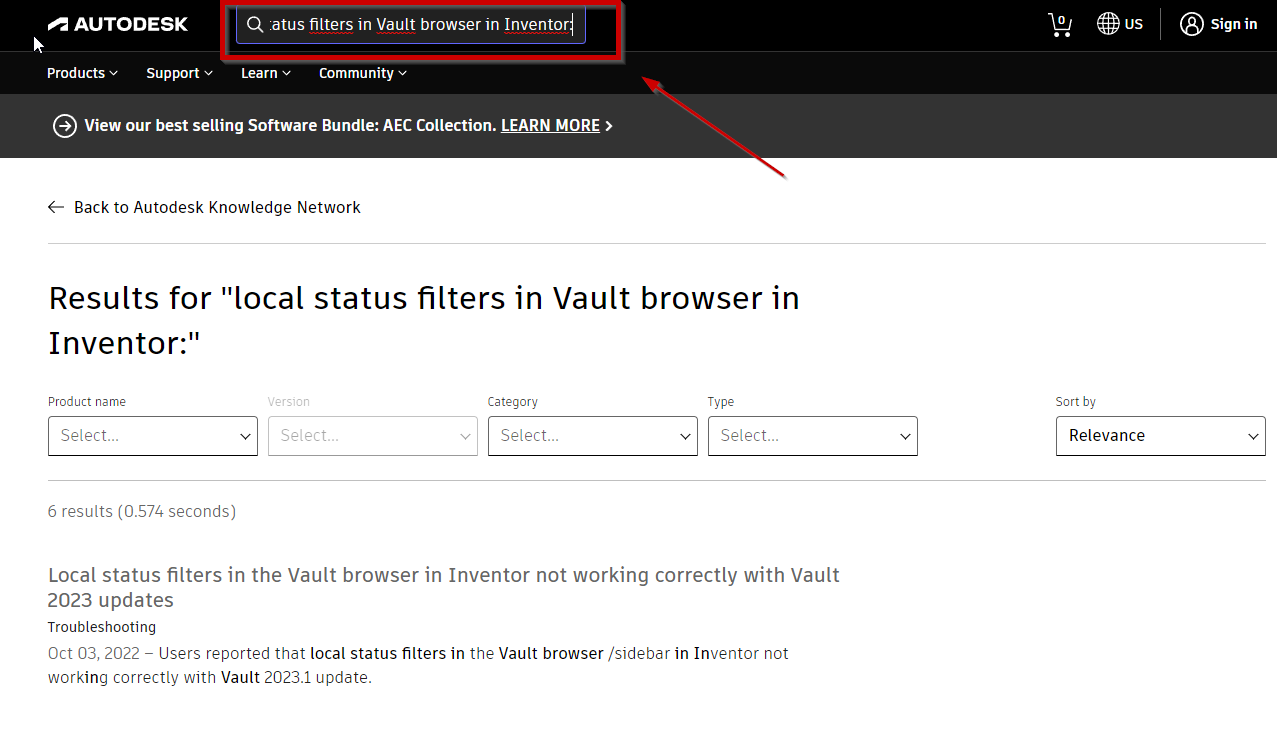Click the LEARN MORE chevron arrow
1277x730 pixels.
pos(608,126)
